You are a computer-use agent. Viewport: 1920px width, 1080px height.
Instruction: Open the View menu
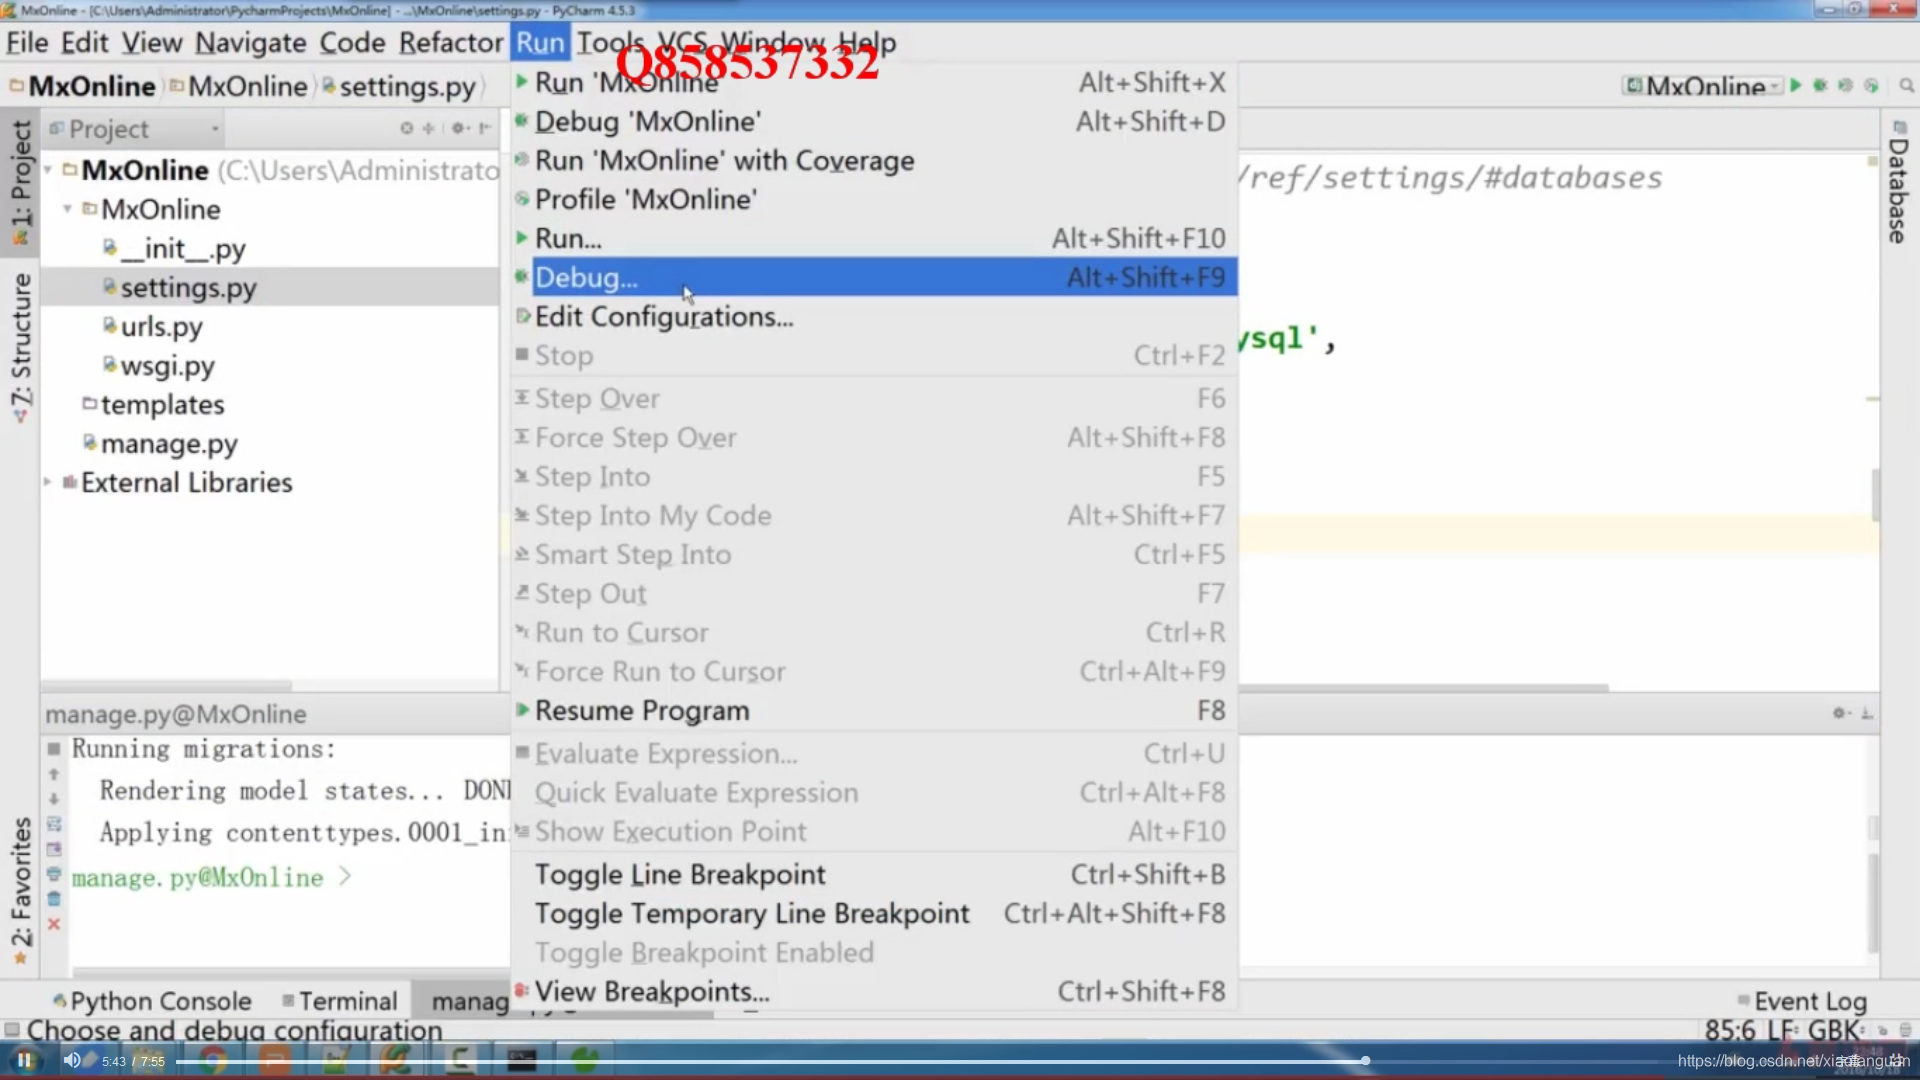point(152,43)
